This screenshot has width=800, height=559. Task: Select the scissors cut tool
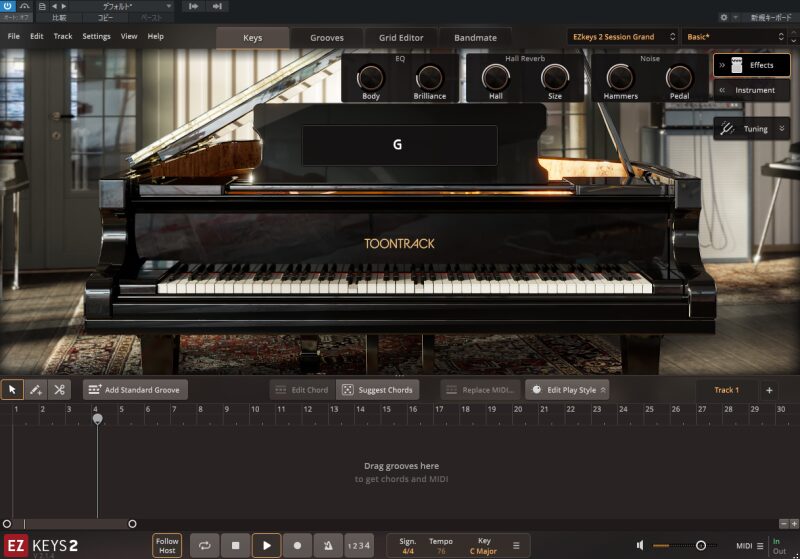pos(59,390)
